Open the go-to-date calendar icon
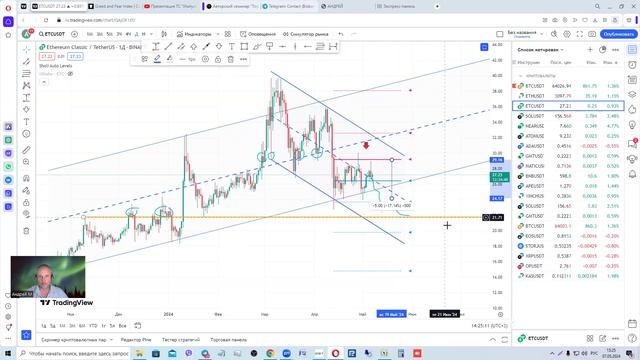This screenshot has width=640, height=360. click(138, 326)
